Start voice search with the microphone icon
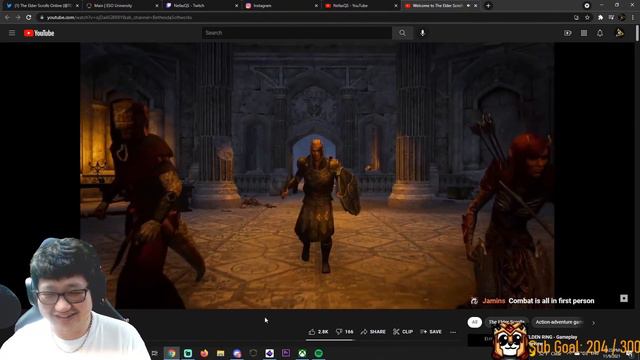 coord(422,33)
